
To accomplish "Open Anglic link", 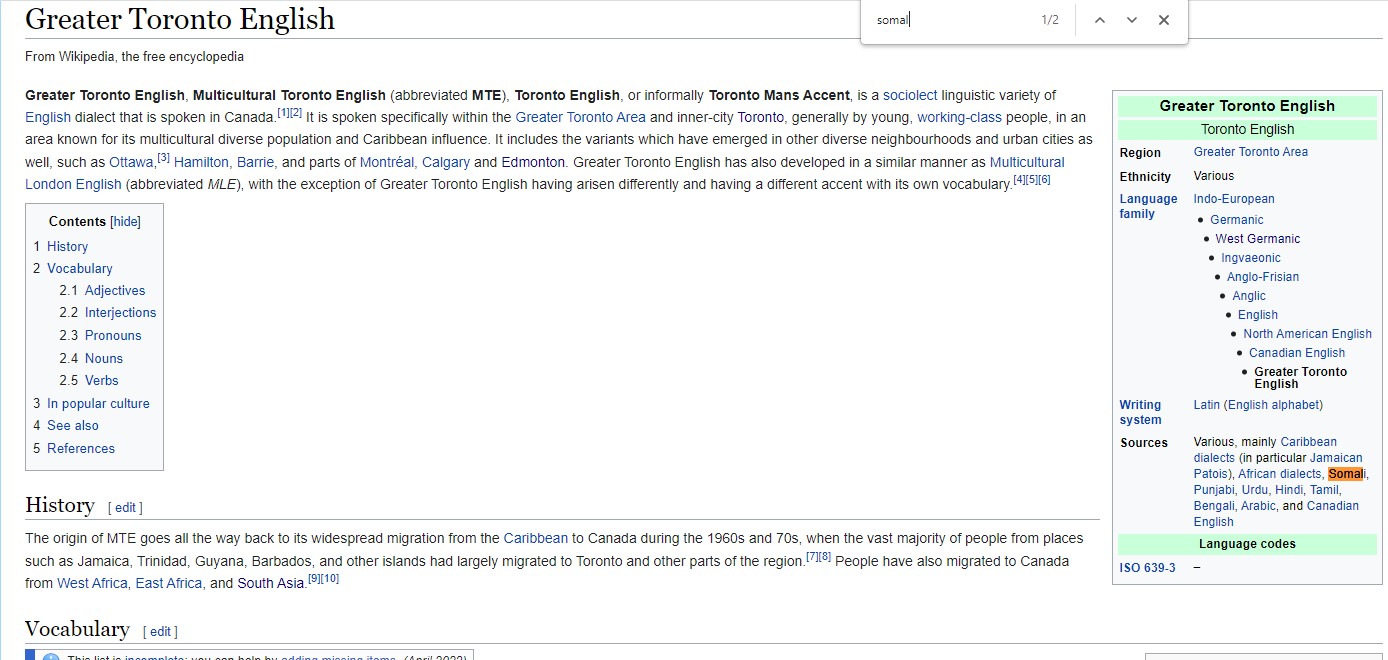I will (1249, 296).
